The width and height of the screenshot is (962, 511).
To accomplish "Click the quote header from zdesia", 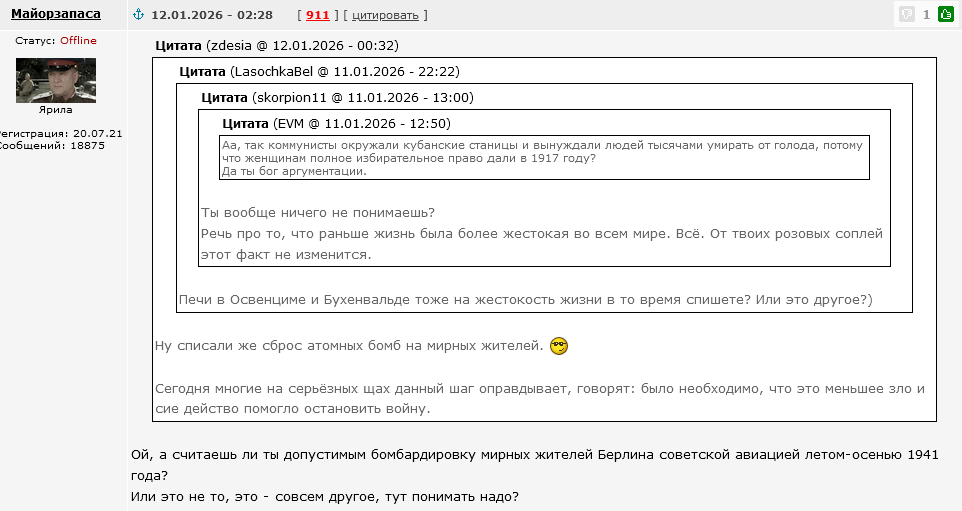I will [x=277, y=45].
